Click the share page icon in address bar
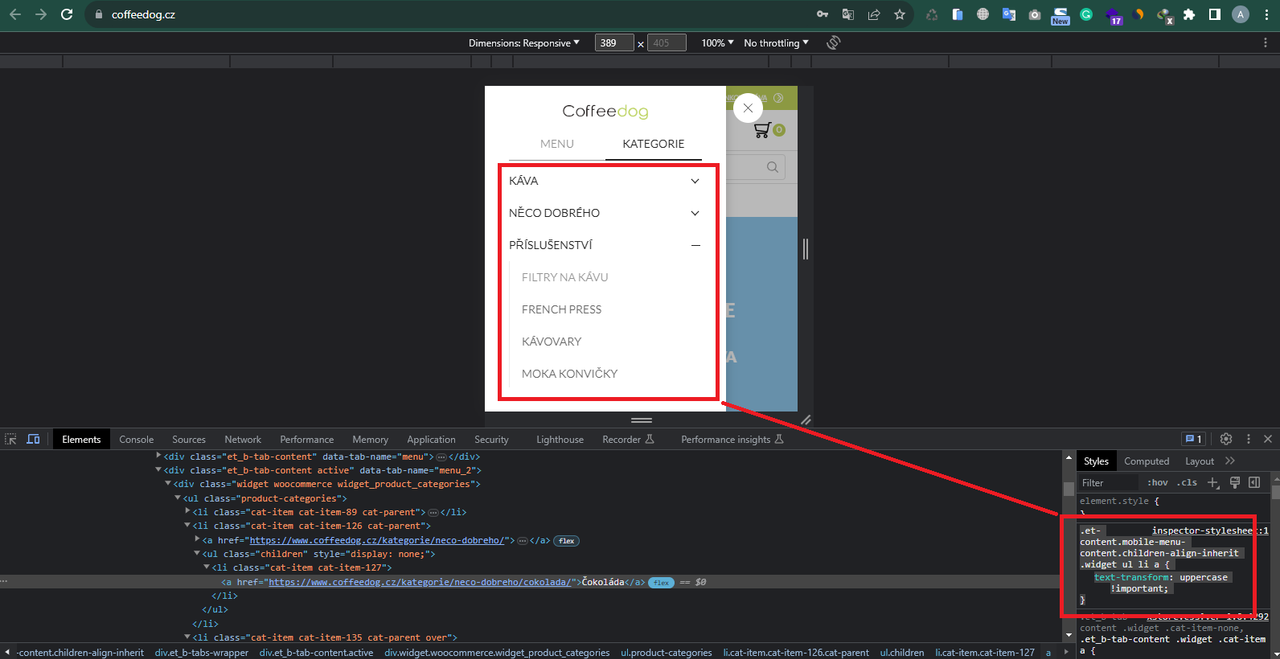 coord(874,15)
